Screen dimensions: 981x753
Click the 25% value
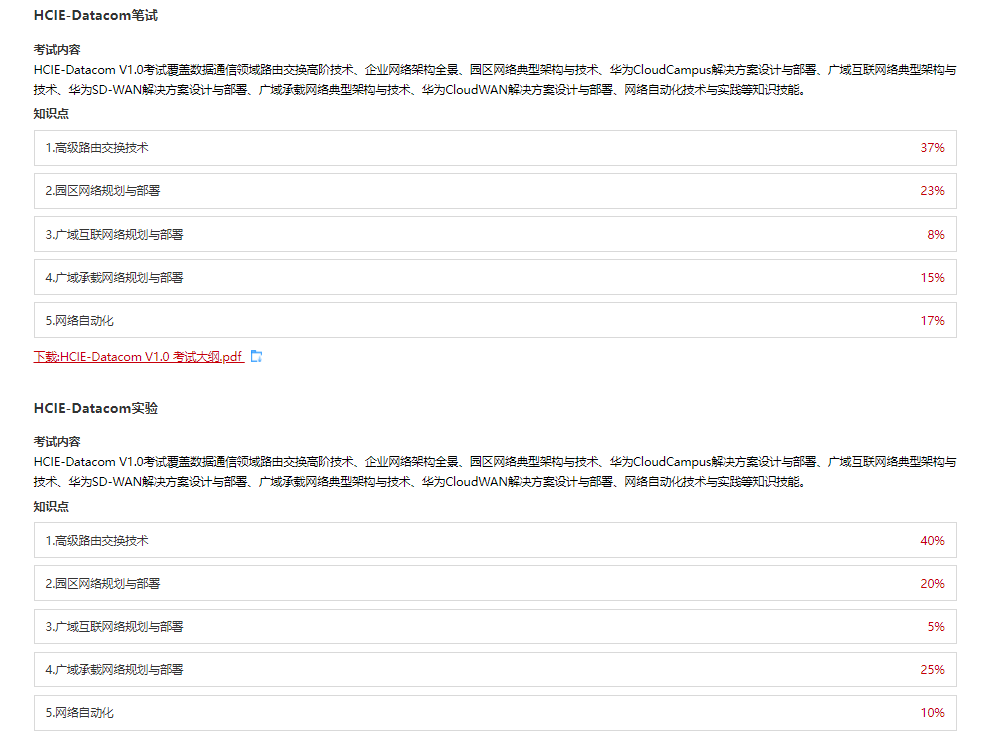(x=932, y=670)
